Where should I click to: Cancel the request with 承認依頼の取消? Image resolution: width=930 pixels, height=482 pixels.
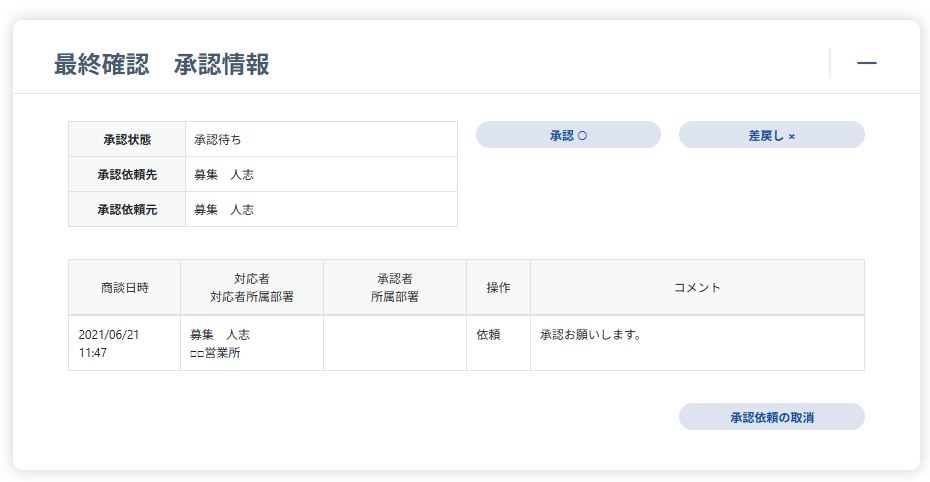click(772, 417)
